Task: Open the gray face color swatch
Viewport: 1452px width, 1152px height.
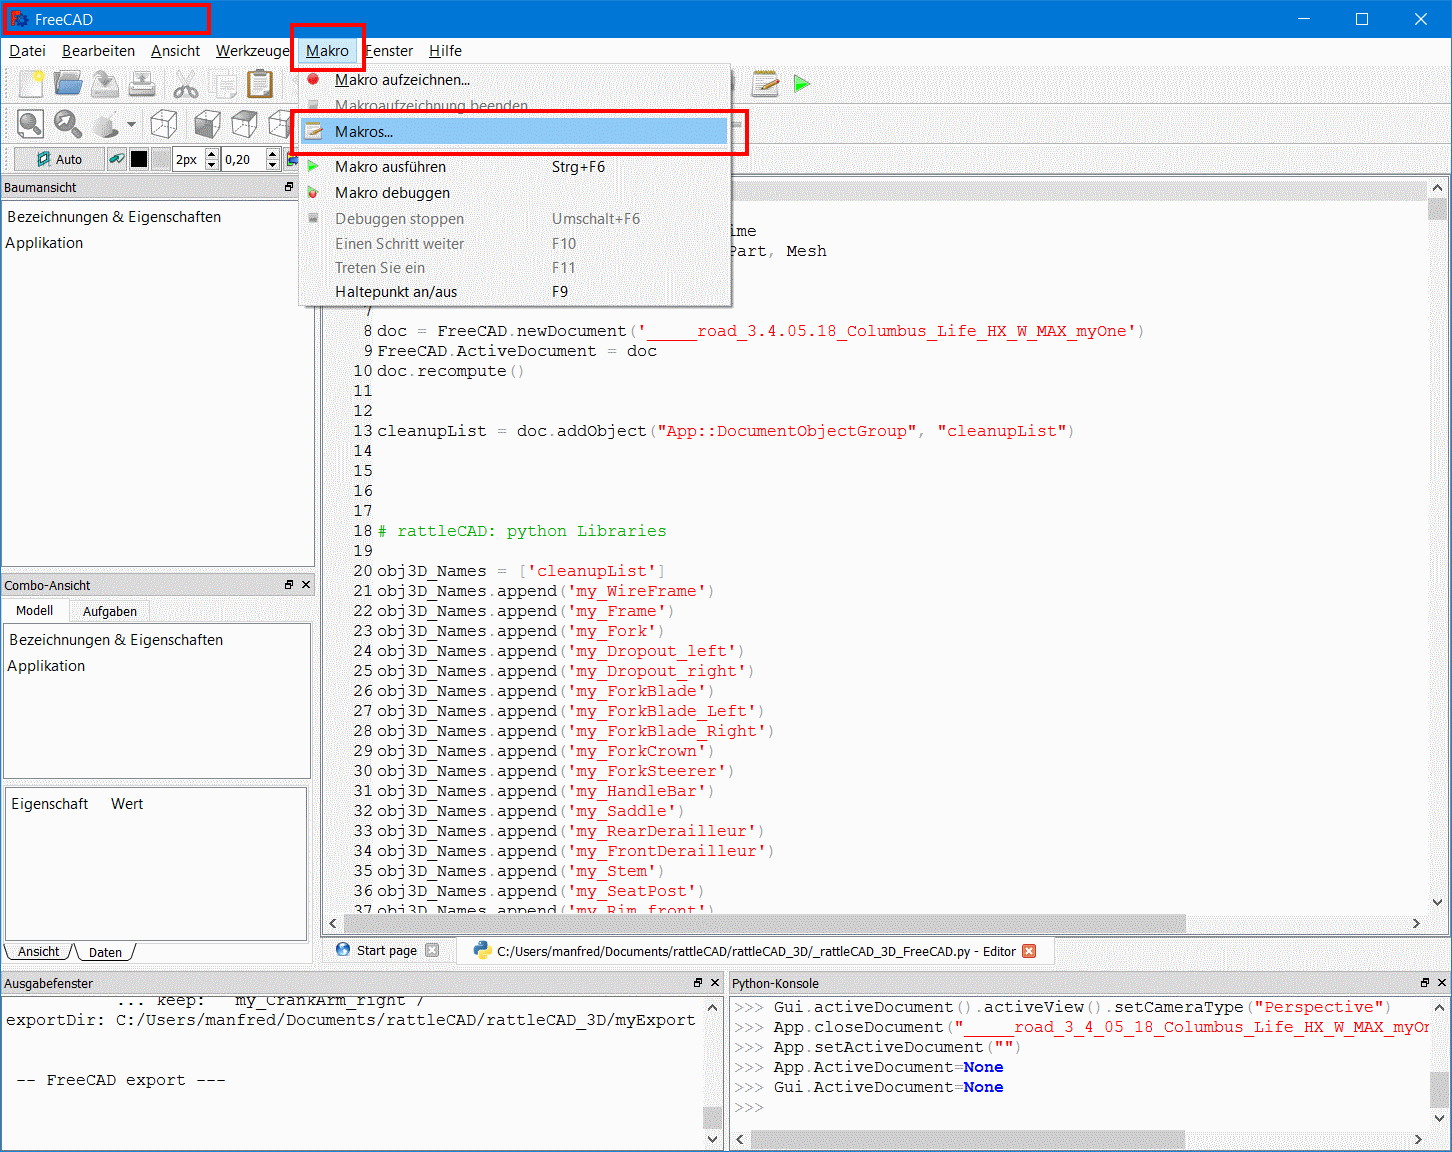Action: tap(160, 159)
